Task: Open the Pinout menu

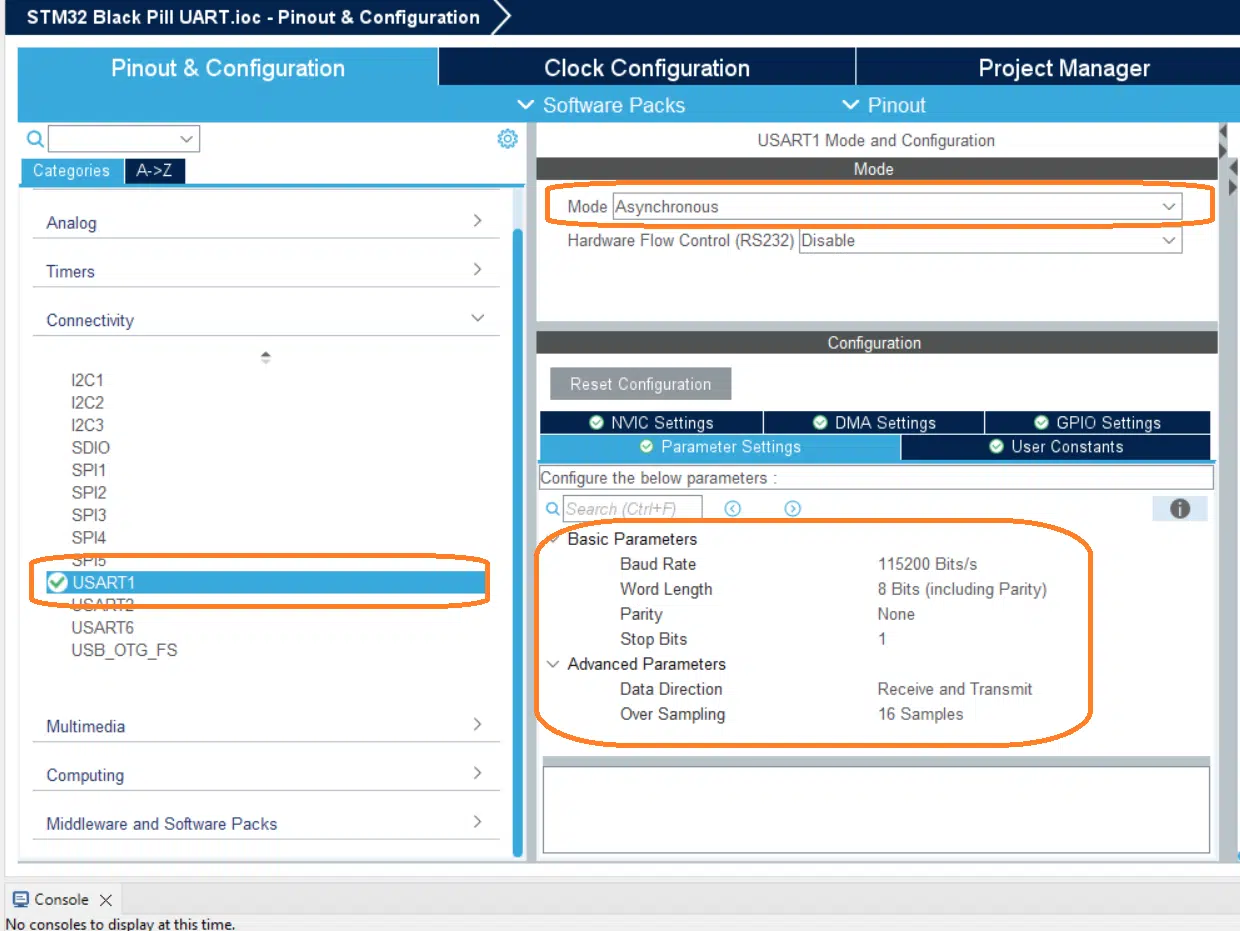Action: (x=884, y=105)
